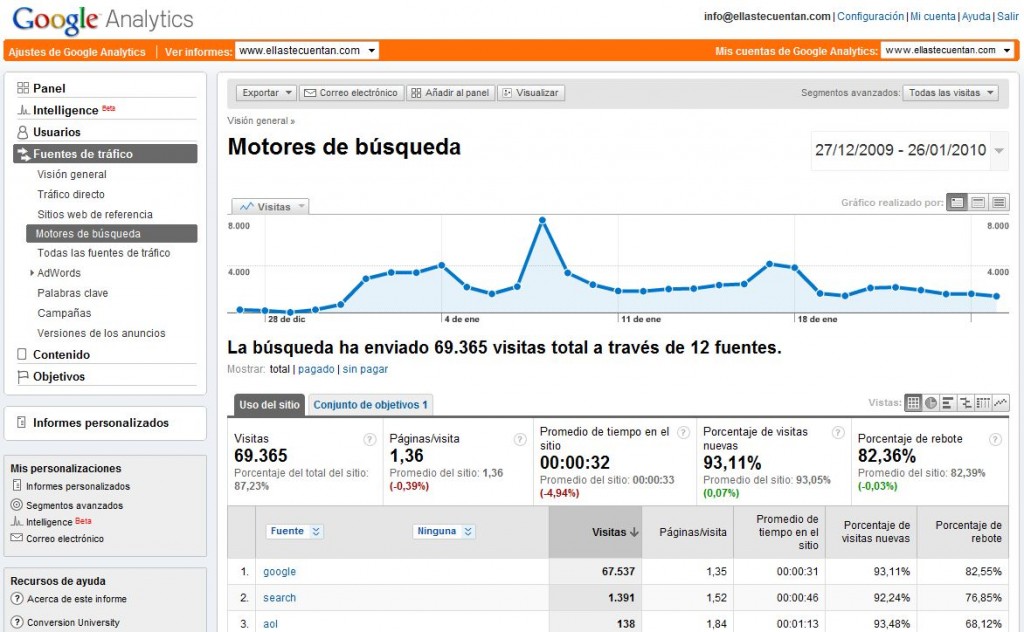Screen dimensions: 1024x632
Task: Open 'Mis cuentas de Google Analytics' dropdown
Action: [948, 50]
